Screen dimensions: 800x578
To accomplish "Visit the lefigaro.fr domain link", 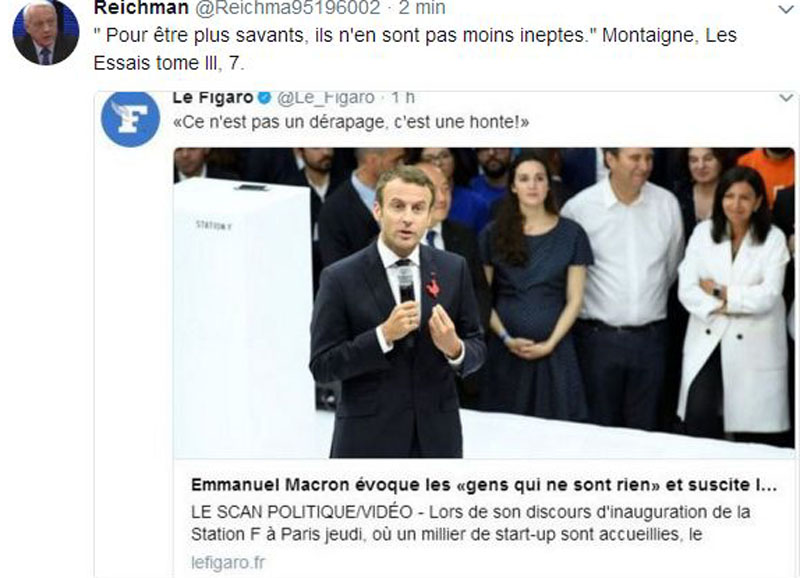I will tap(228, 562).
